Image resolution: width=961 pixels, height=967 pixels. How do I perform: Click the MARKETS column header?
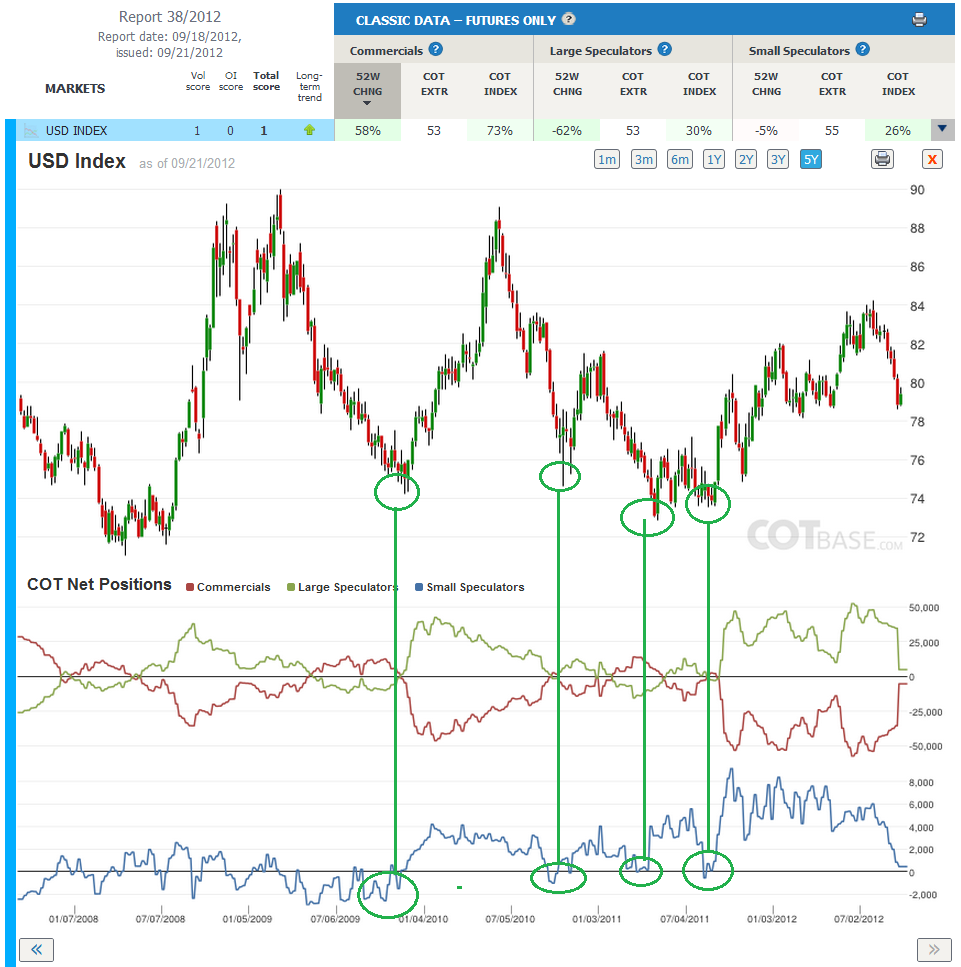pos(75,89)
